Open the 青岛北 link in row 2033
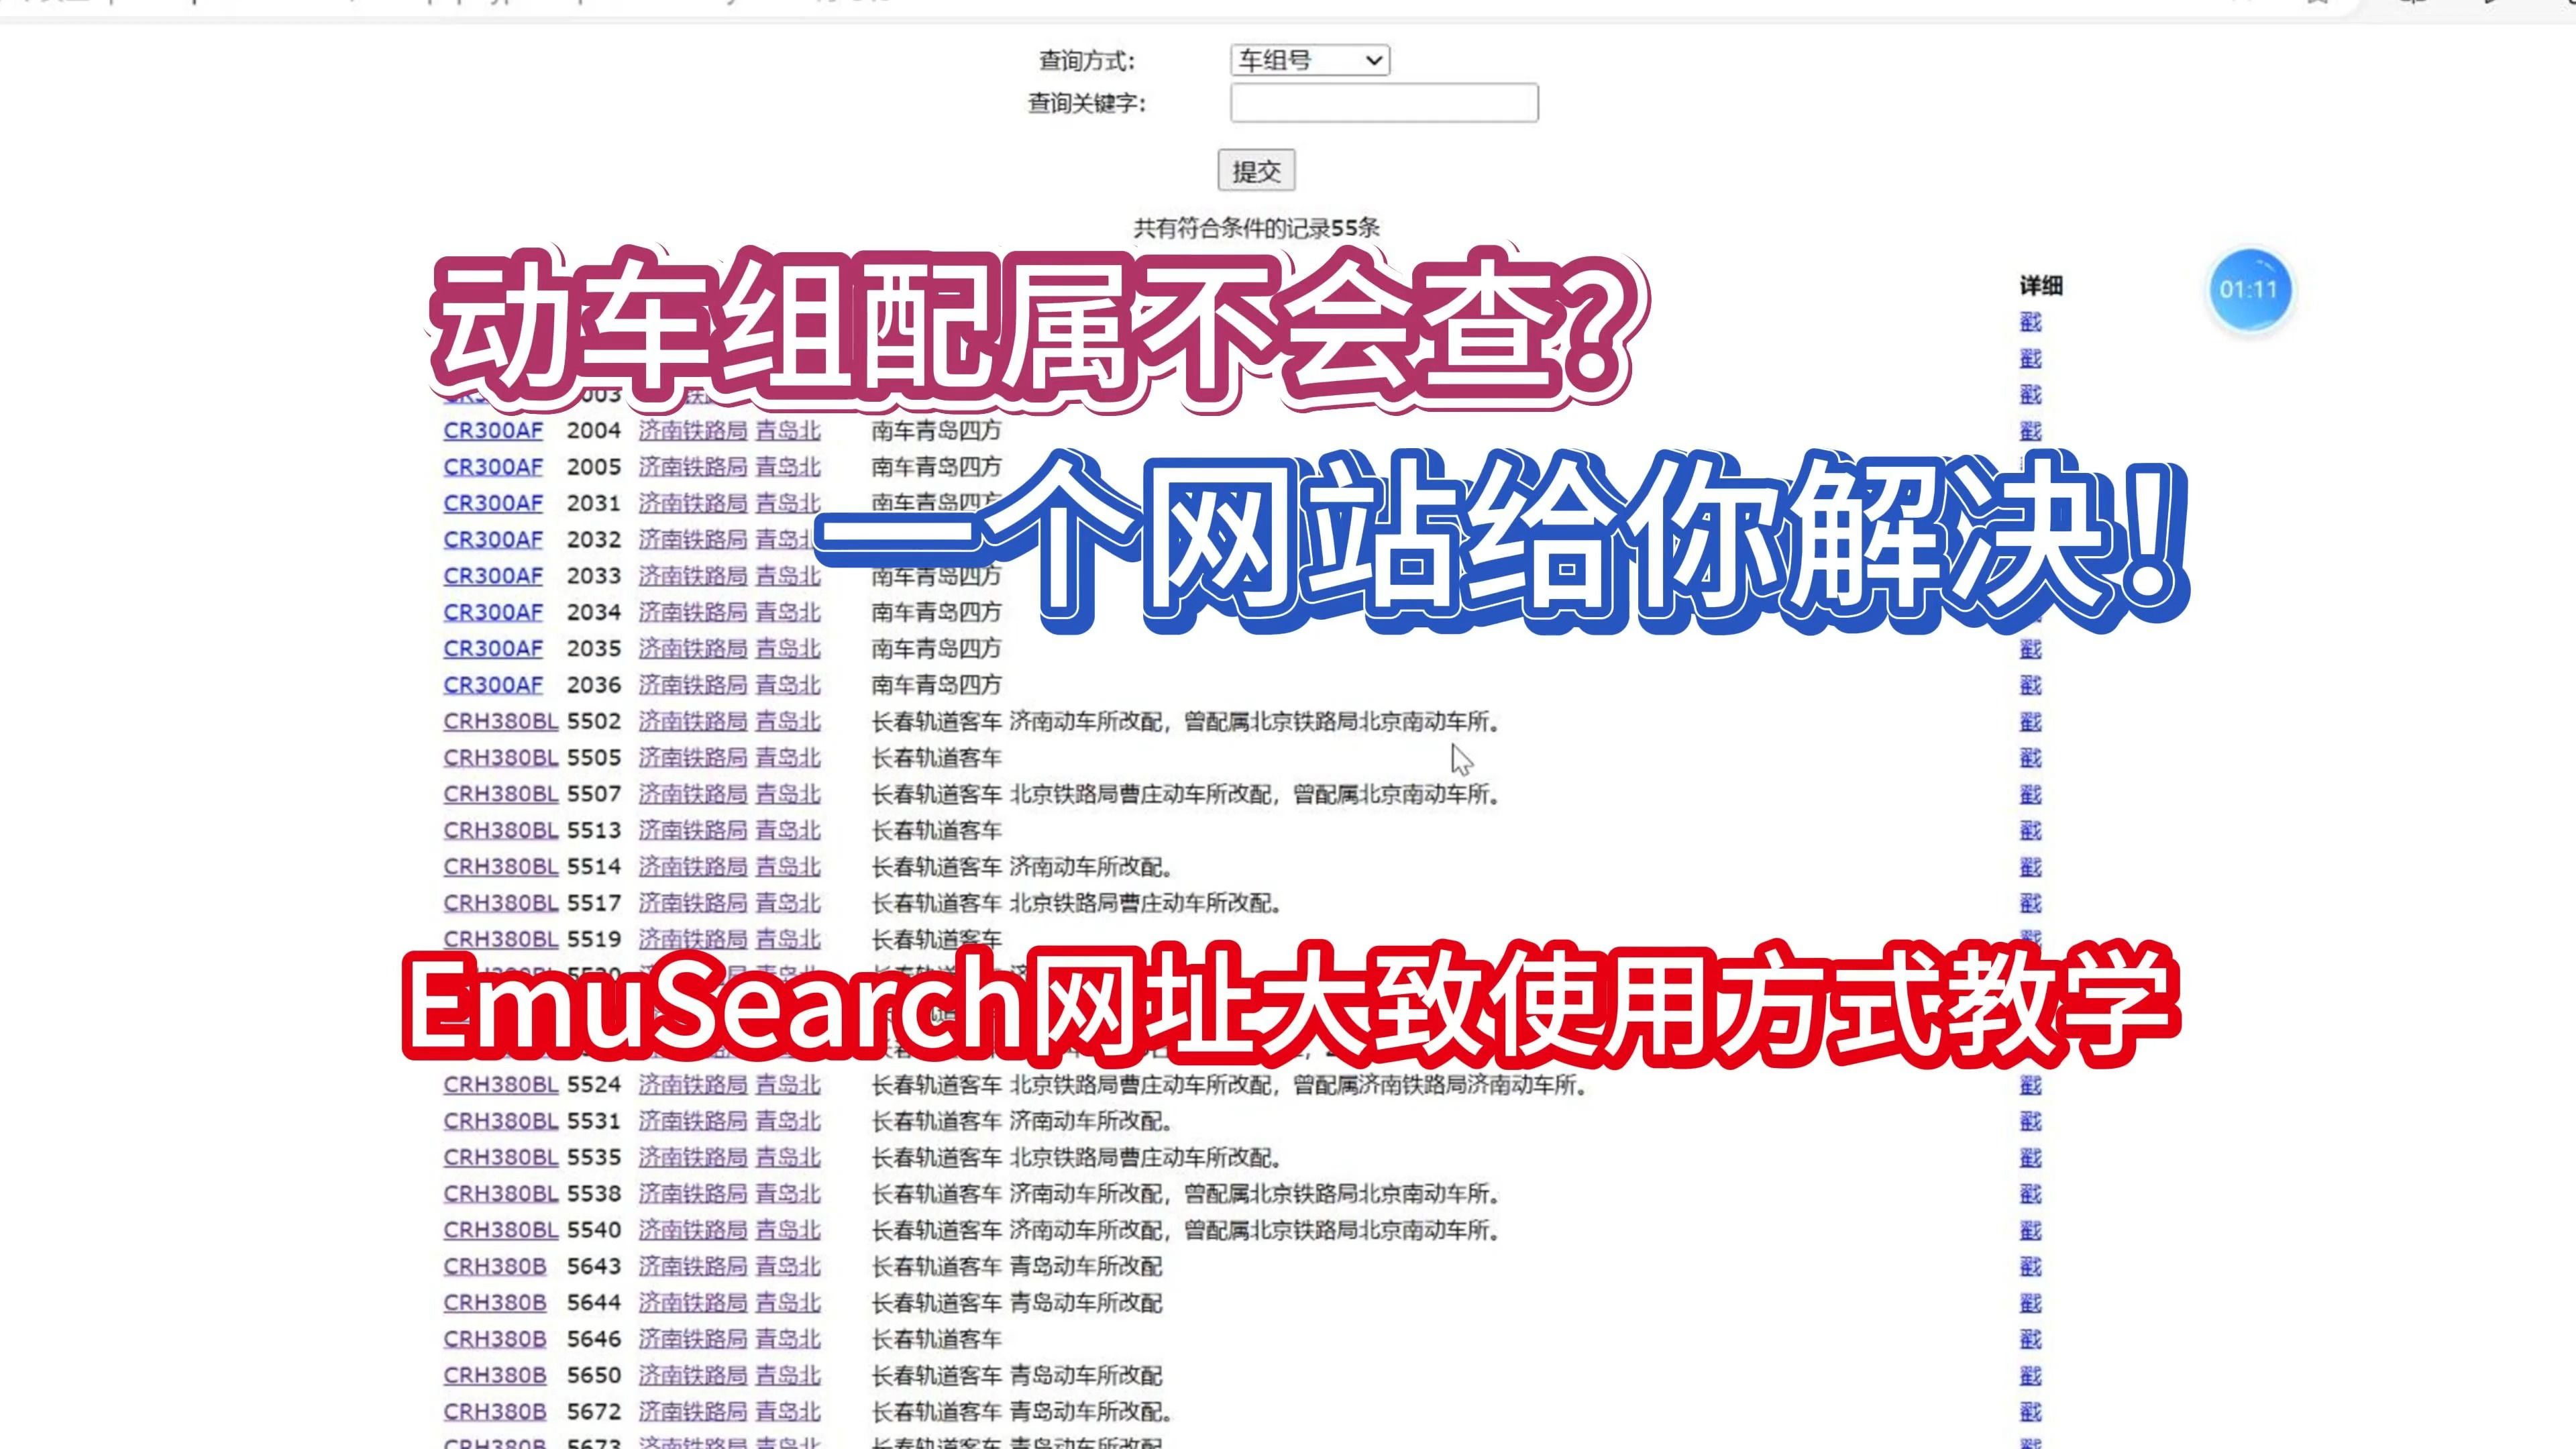Viewport: 2576px width, 1449px height. (788, 576)
